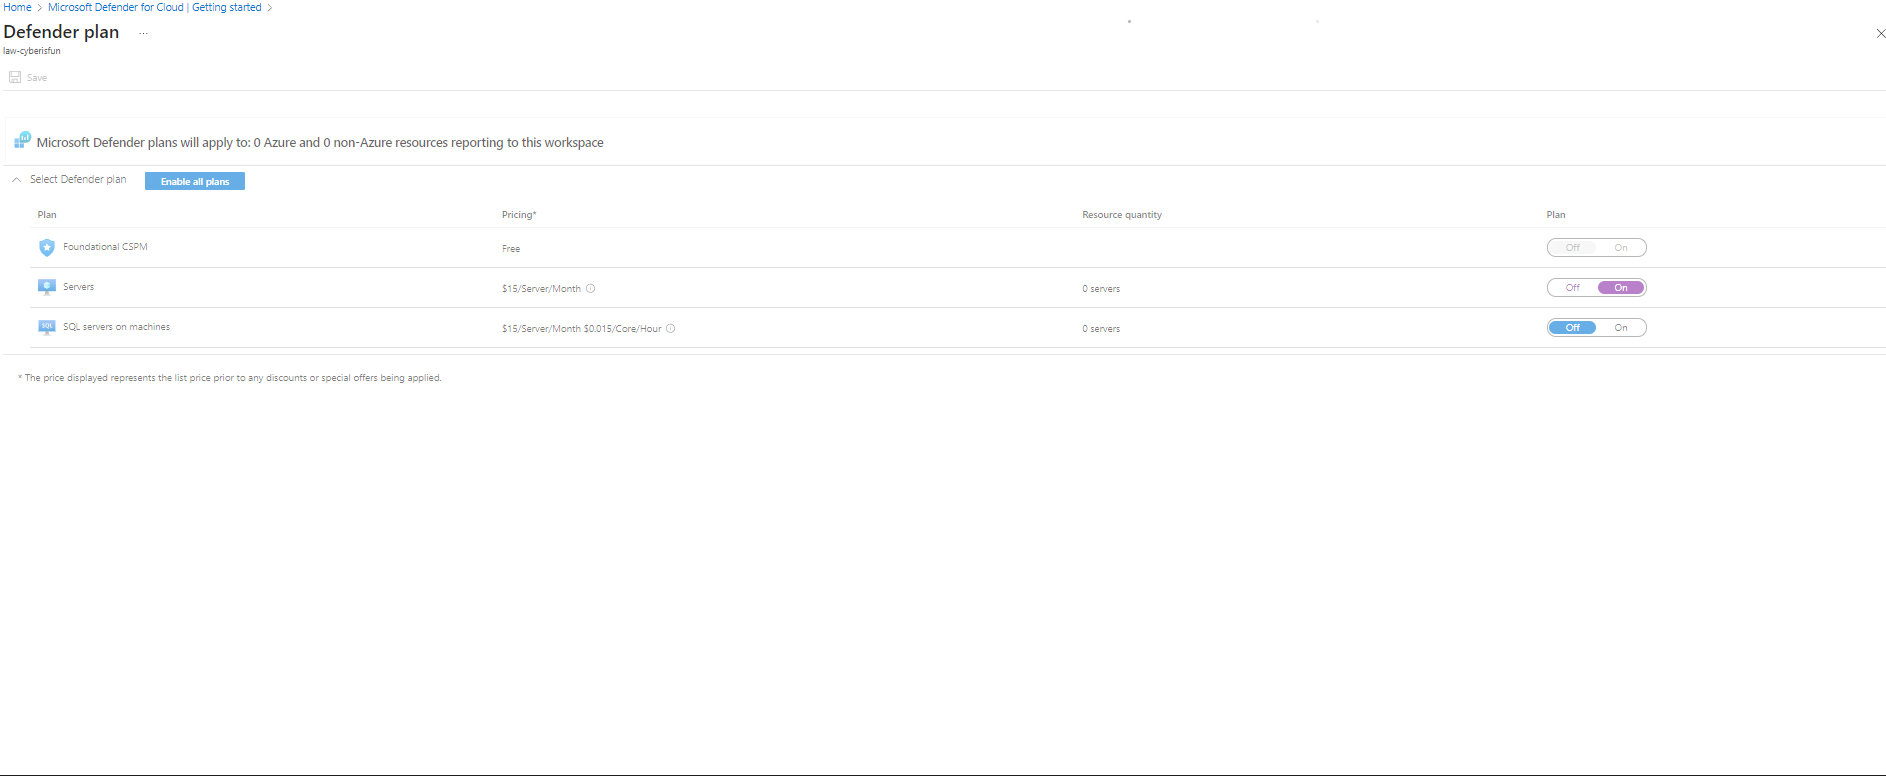
Task: Set SQL servers on machines plan Off
Action: tap(1573, 328)
